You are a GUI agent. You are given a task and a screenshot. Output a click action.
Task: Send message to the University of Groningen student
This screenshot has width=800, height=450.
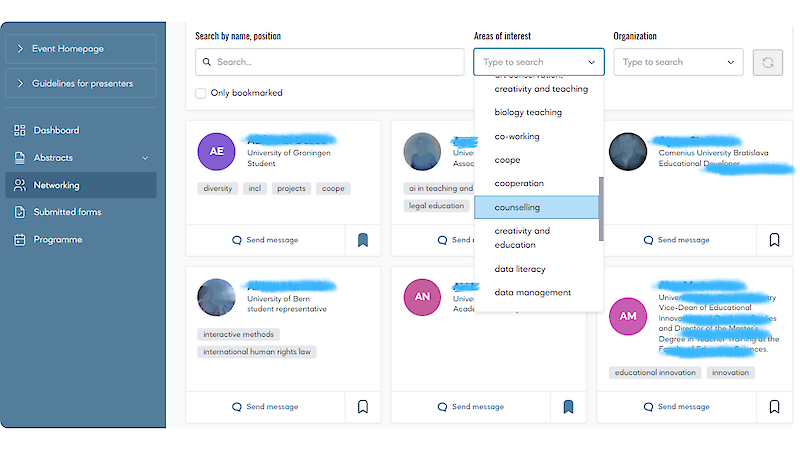tap(265, 240)
